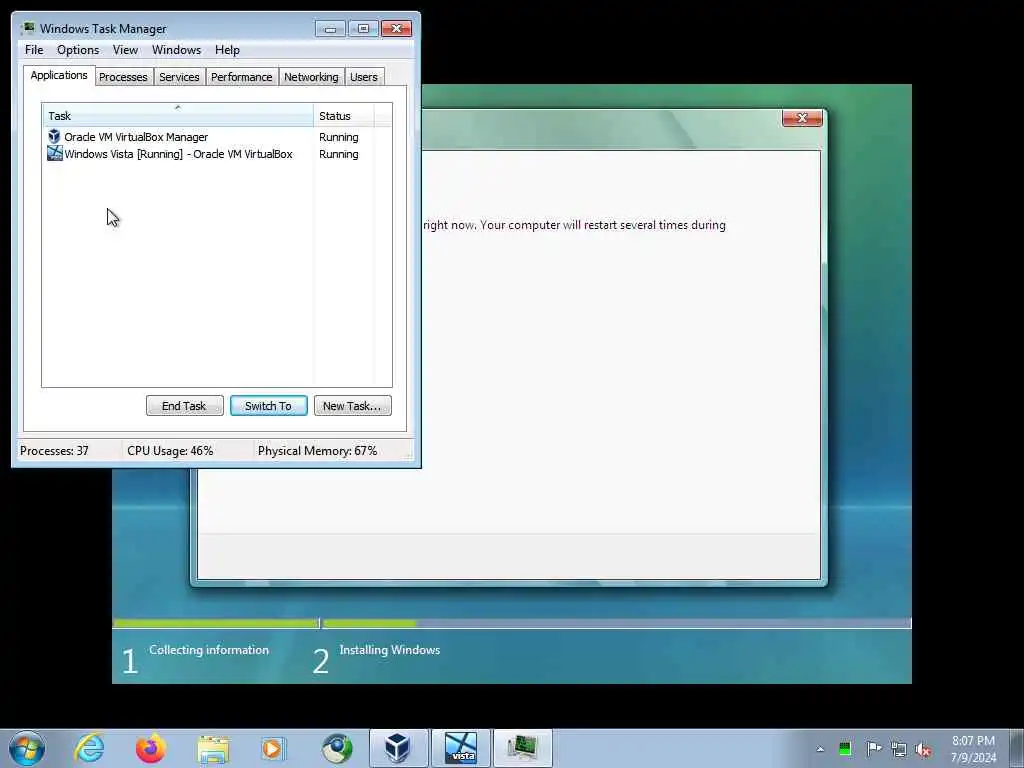
Task: Switch to the Networking tab
Action: click(x=311, y=77)
